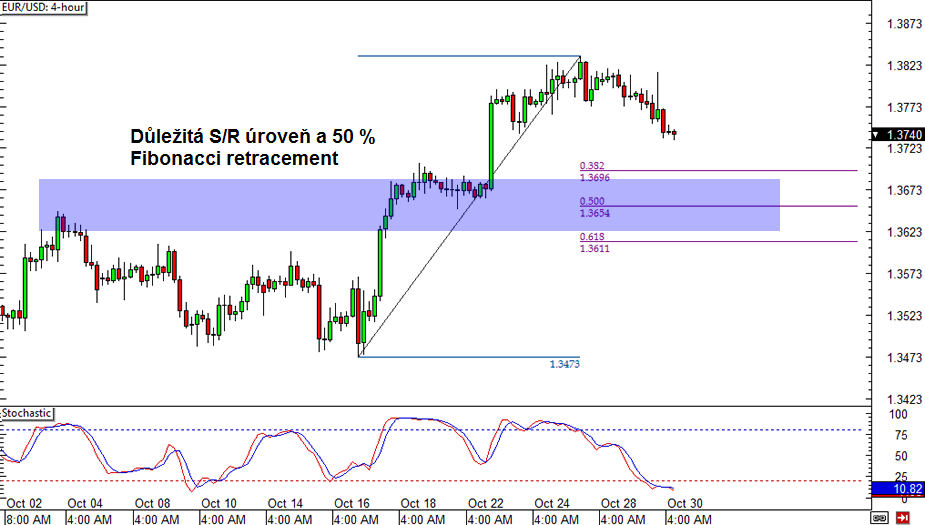This screenshot has height=525, width=925.
Task: Click the 1.3423 price axis label
Action: [904, 399]
